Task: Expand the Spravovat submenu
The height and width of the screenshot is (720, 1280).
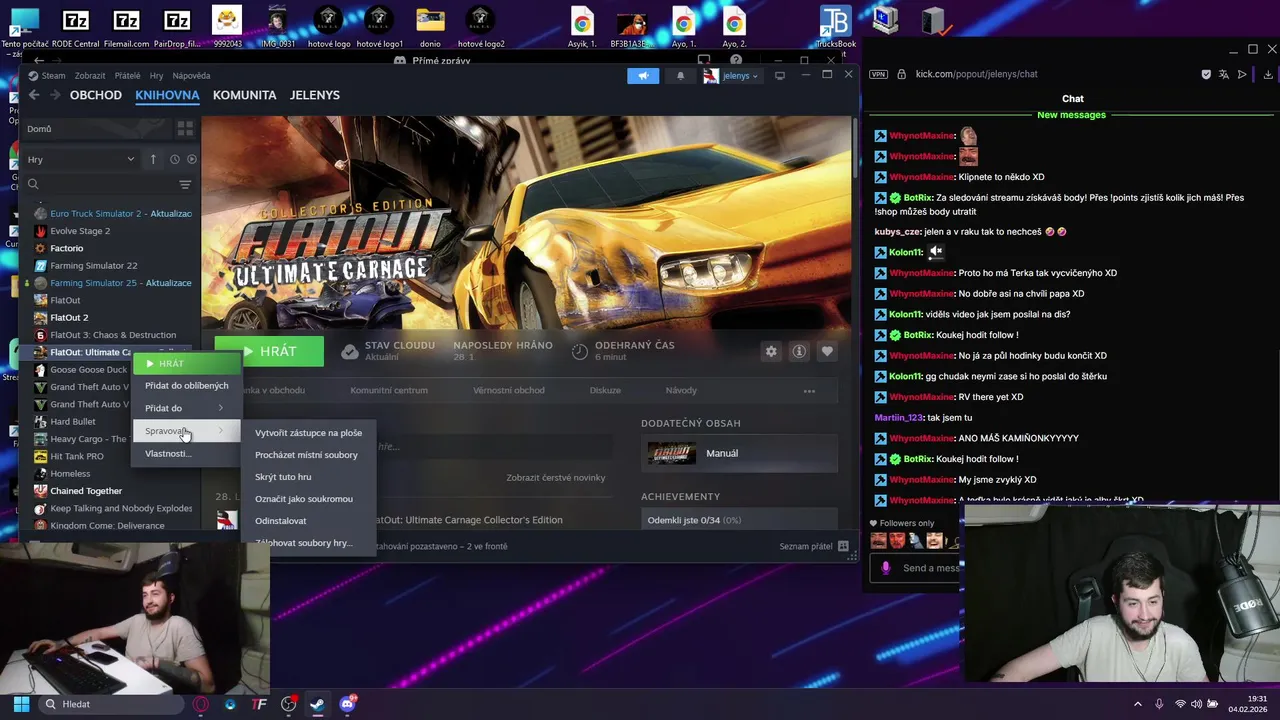Action: [187, 431]
